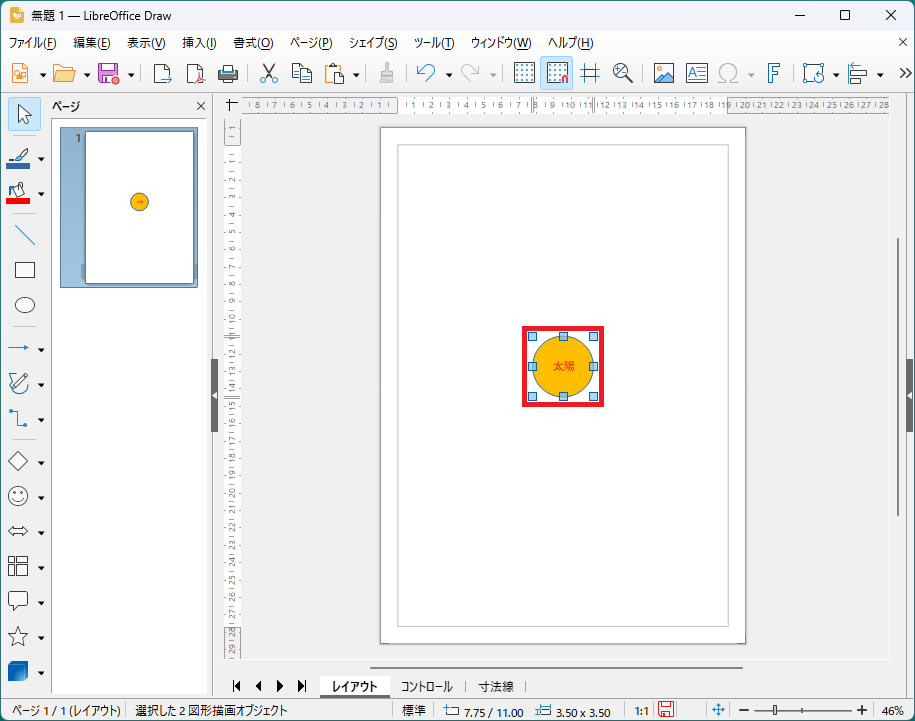Select page 1 thumbnail in panel

[x=139, y=207]
